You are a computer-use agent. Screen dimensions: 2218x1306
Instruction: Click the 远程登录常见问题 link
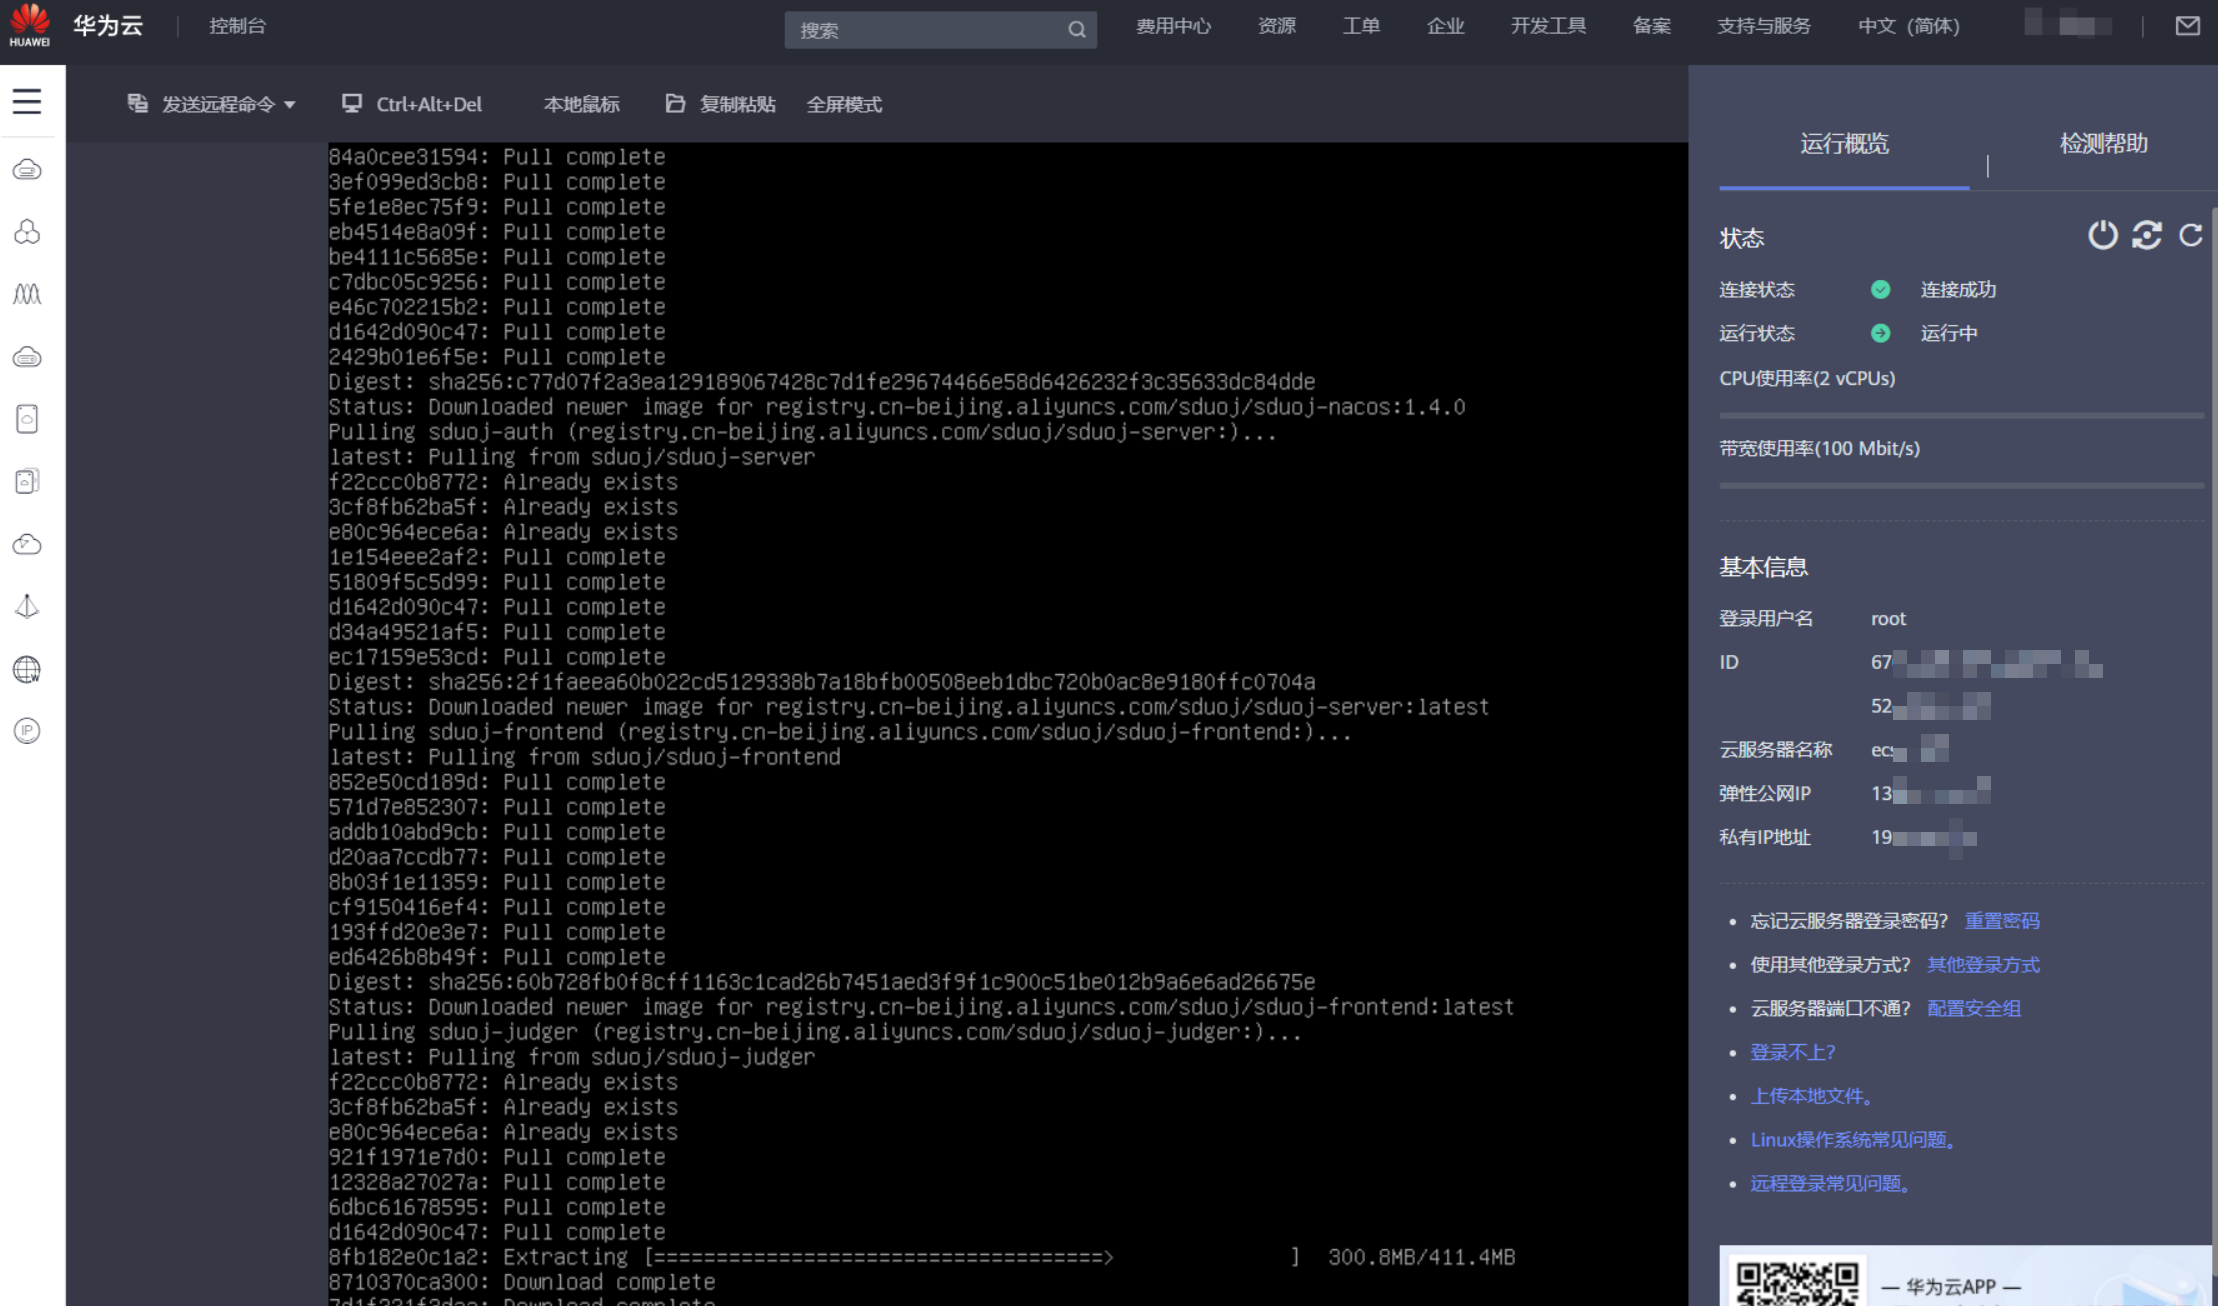coord(1831,1185)
